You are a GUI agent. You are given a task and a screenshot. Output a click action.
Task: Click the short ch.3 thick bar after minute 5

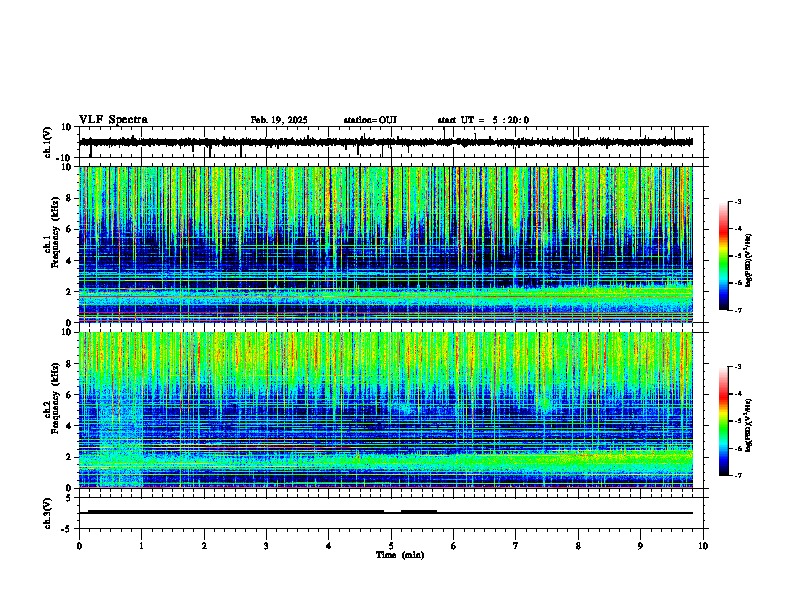pyautogui.click(x=419, y=512)
